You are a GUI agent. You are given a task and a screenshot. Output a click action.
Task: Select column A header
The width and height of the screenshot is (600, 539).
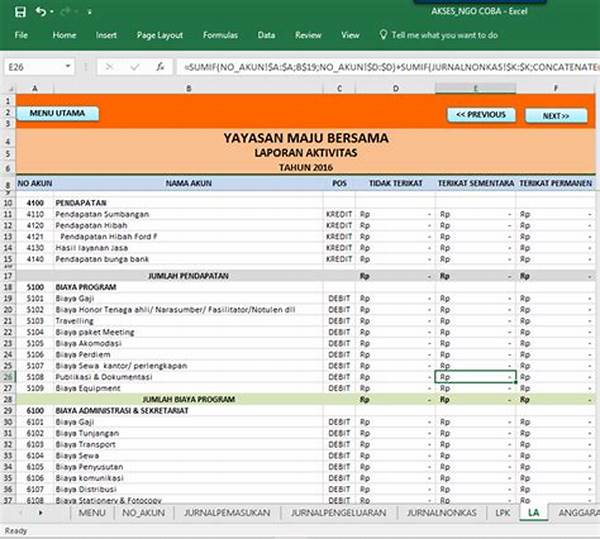pos(35,88)
